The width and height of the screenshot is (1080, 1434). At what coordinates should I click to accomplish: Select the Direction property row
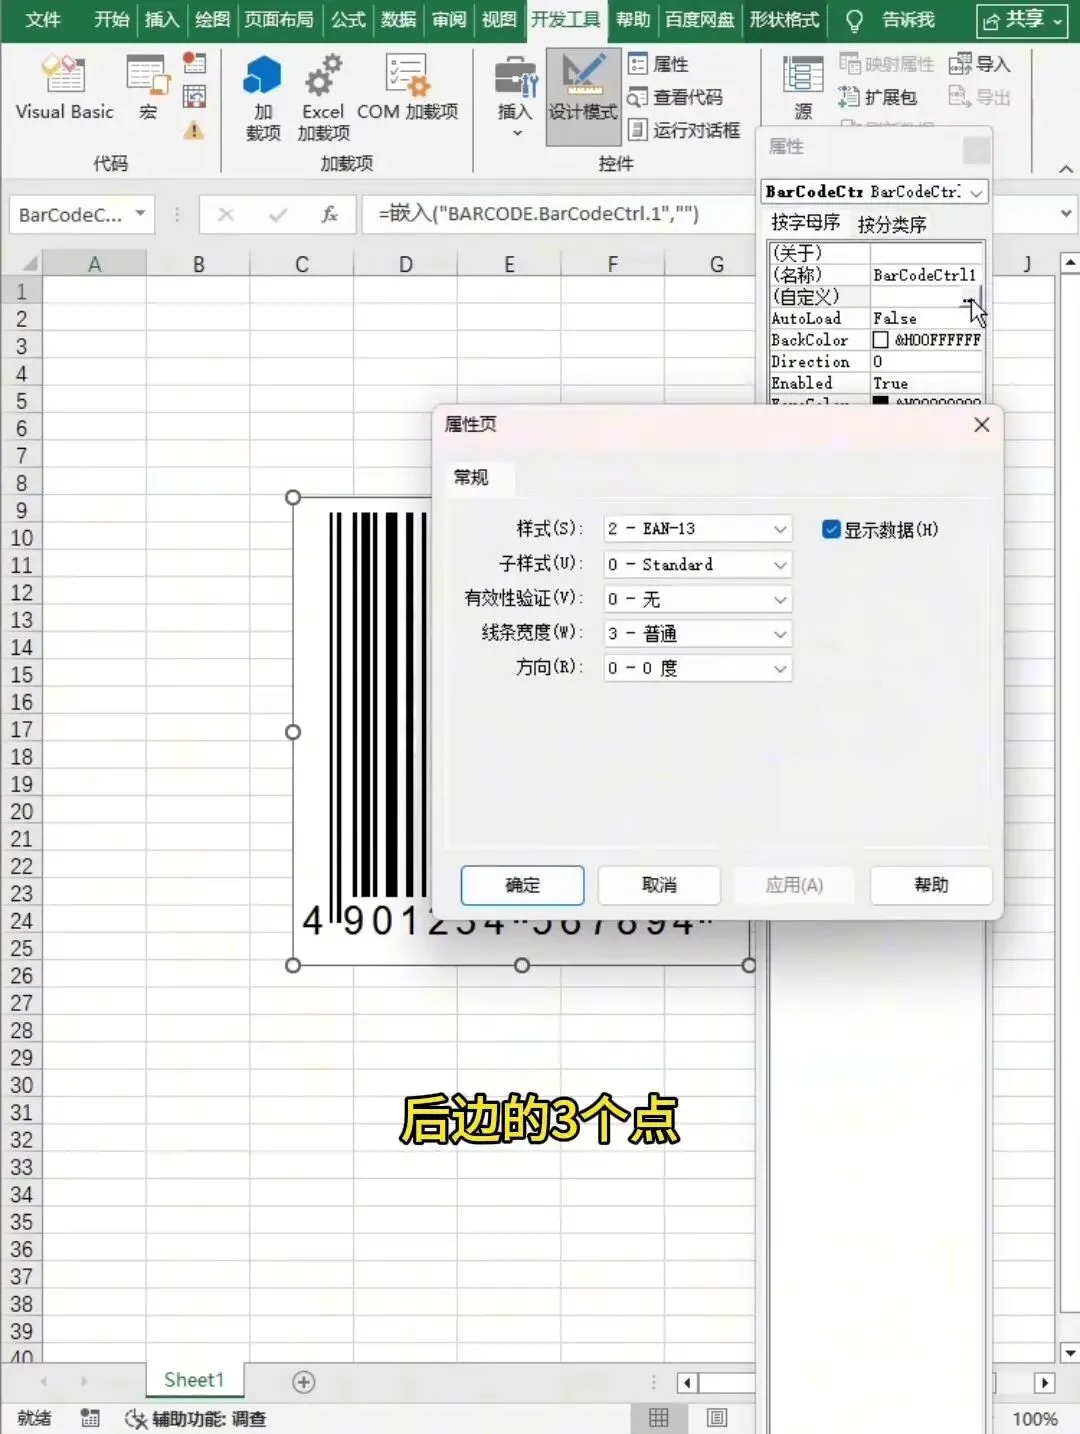(876, 362)
